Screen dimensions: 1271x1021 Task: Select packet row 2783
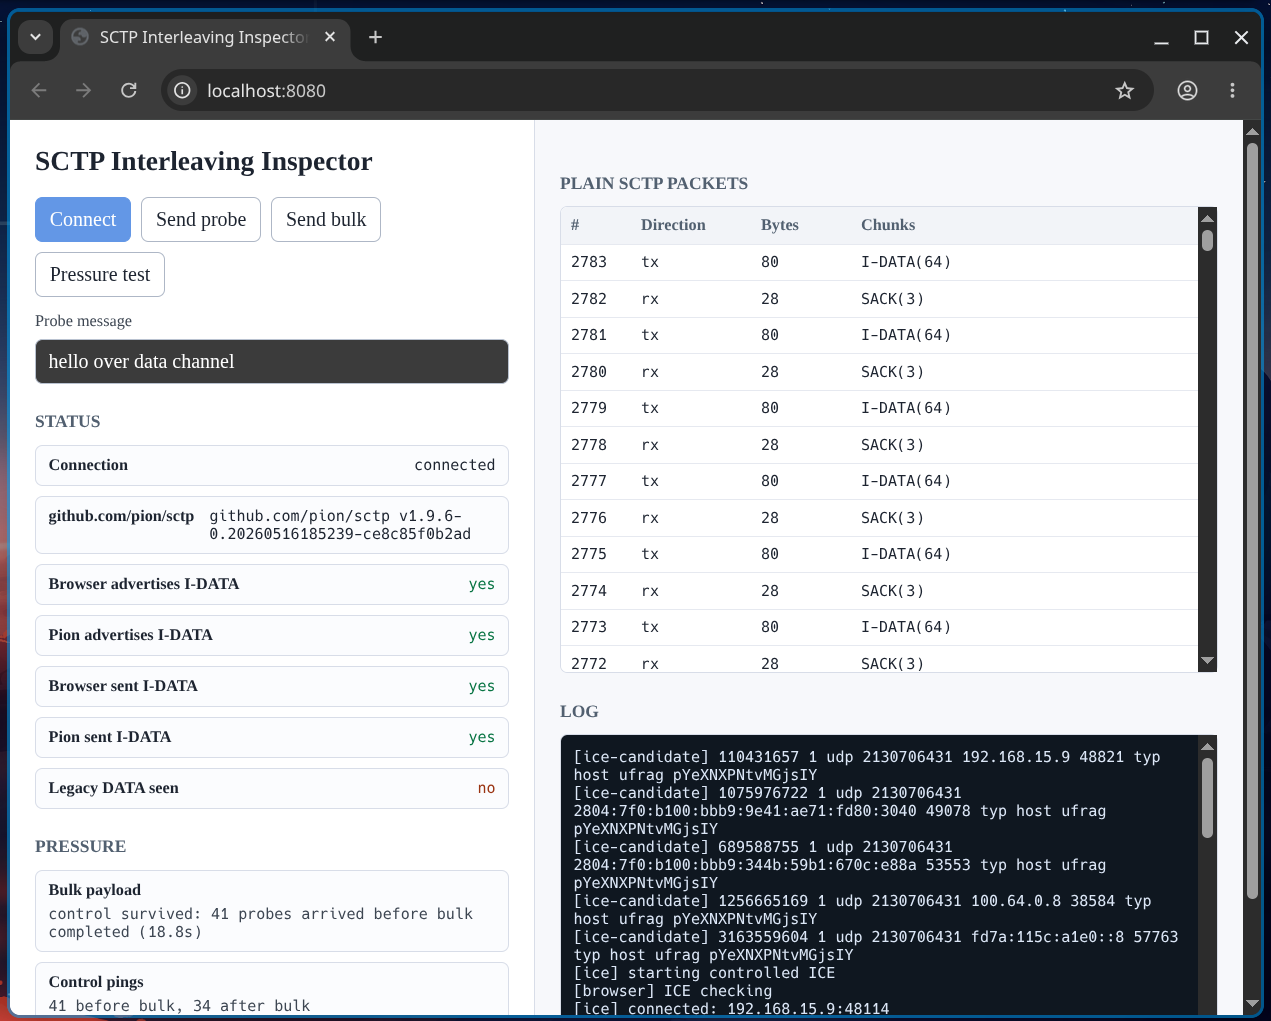pos(879,262)
